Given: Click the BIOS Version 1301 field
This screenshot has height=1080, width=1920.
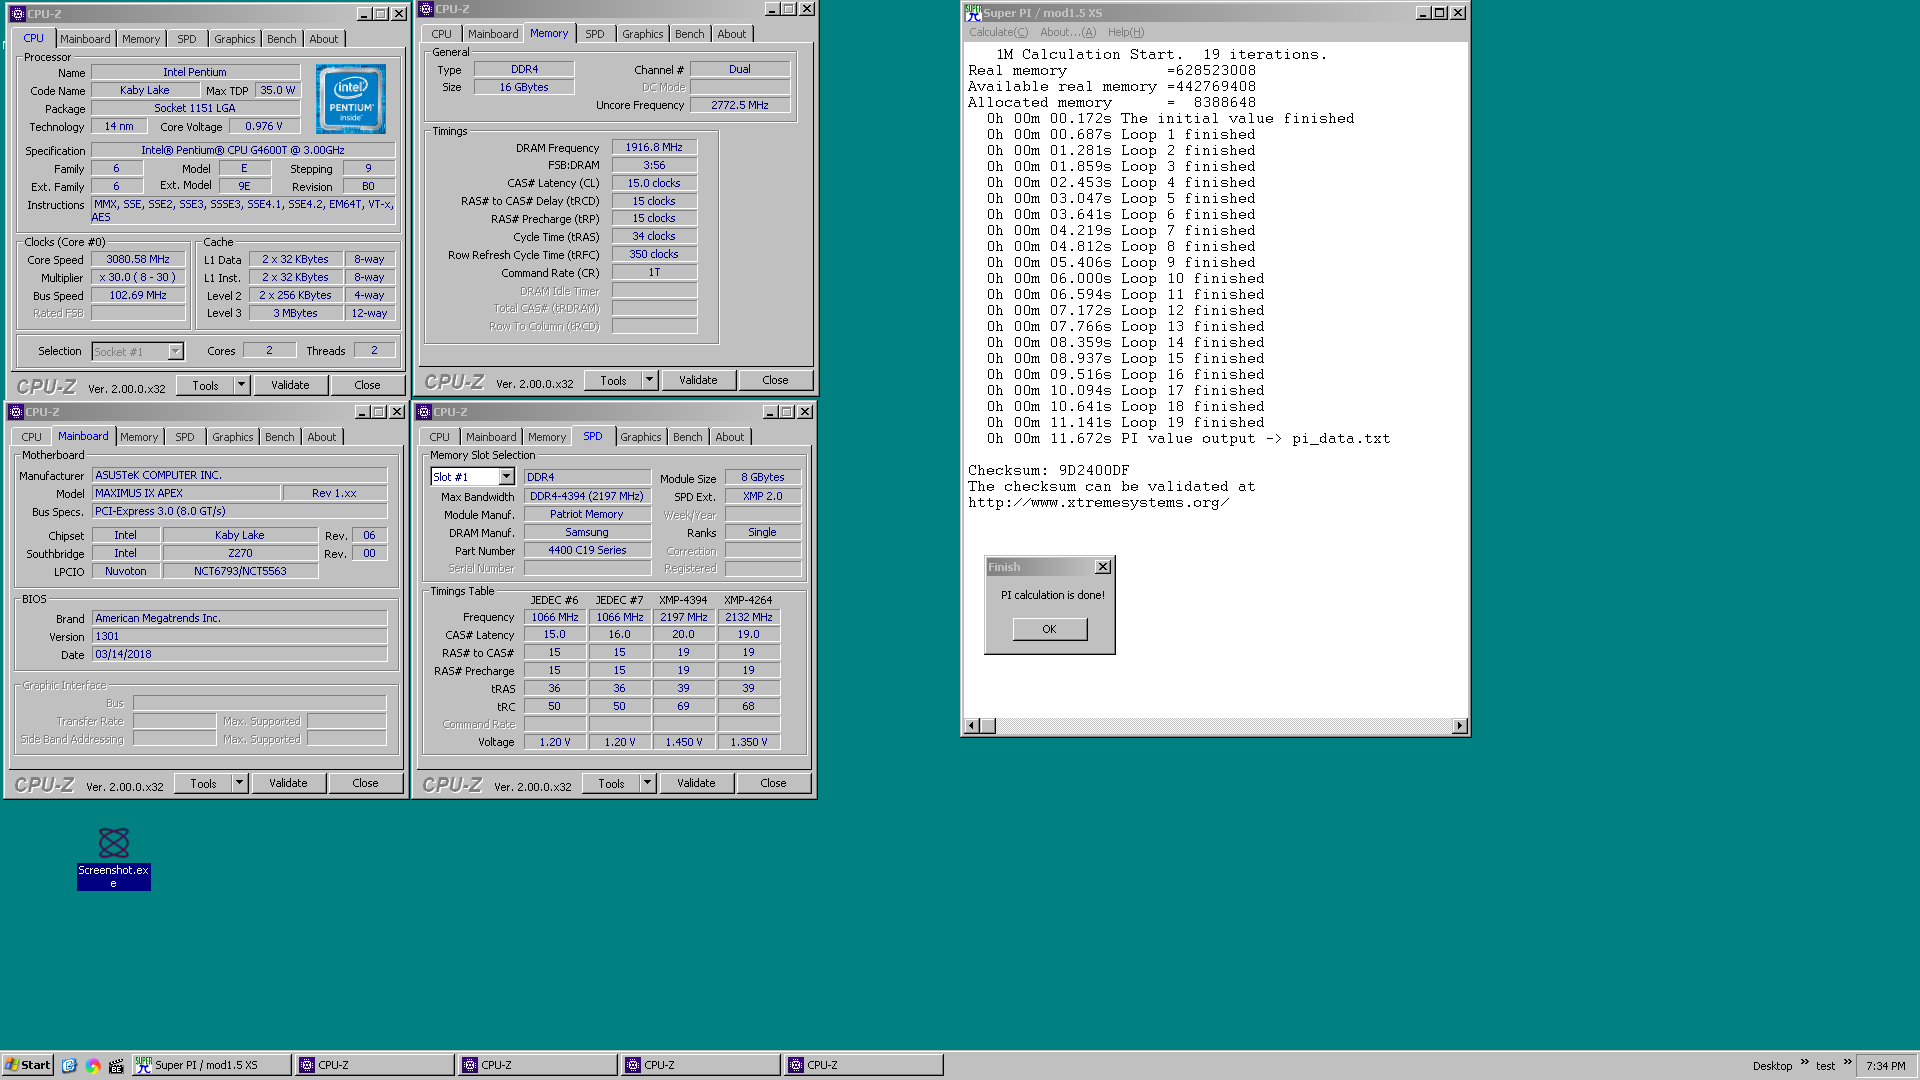Looking at the screenshot, I should [x=239, y=636].
